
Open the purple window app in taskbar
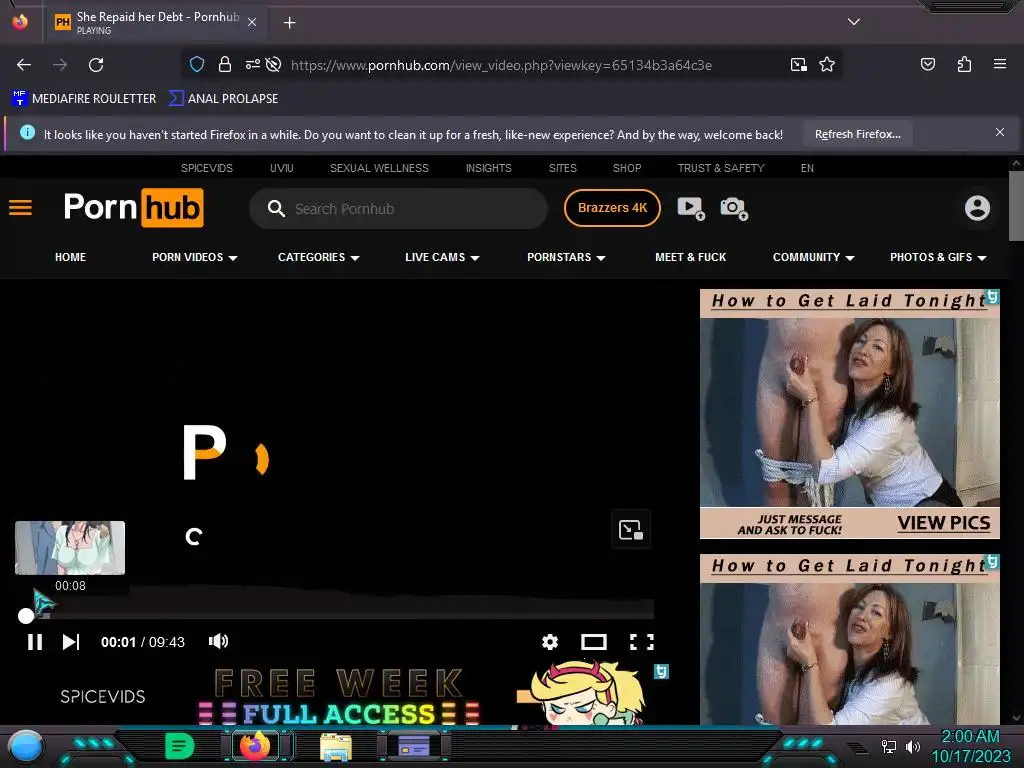click(x=414, y=746)
